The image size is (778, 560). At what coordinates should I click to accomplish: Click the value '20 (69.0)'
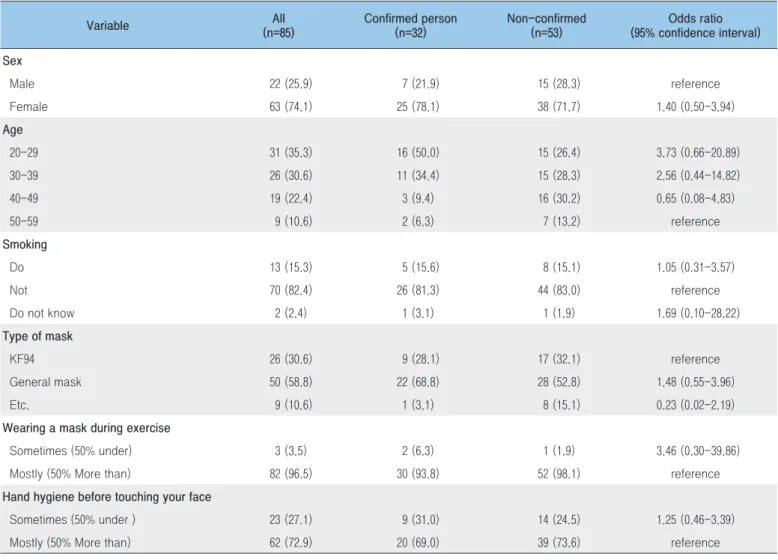click(x=418, y=543)
